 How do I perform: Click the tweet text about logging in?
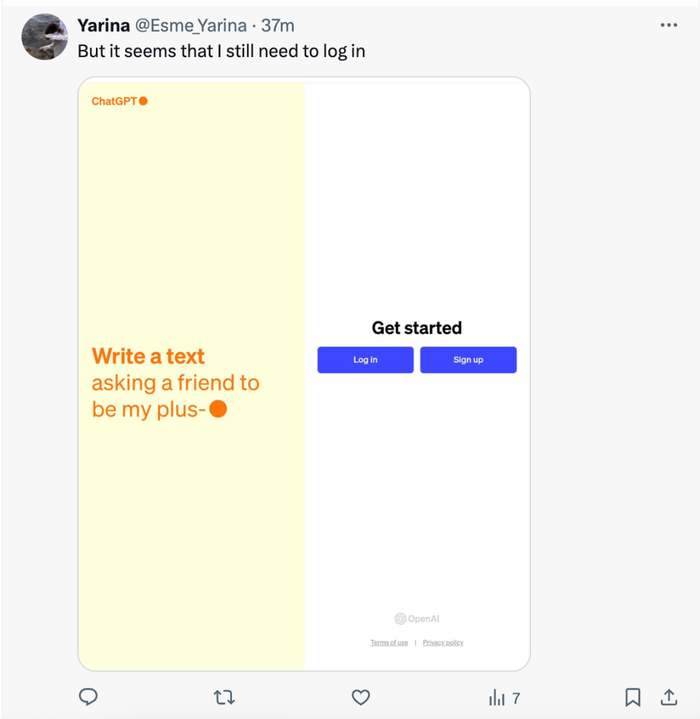tap(221, 51)
